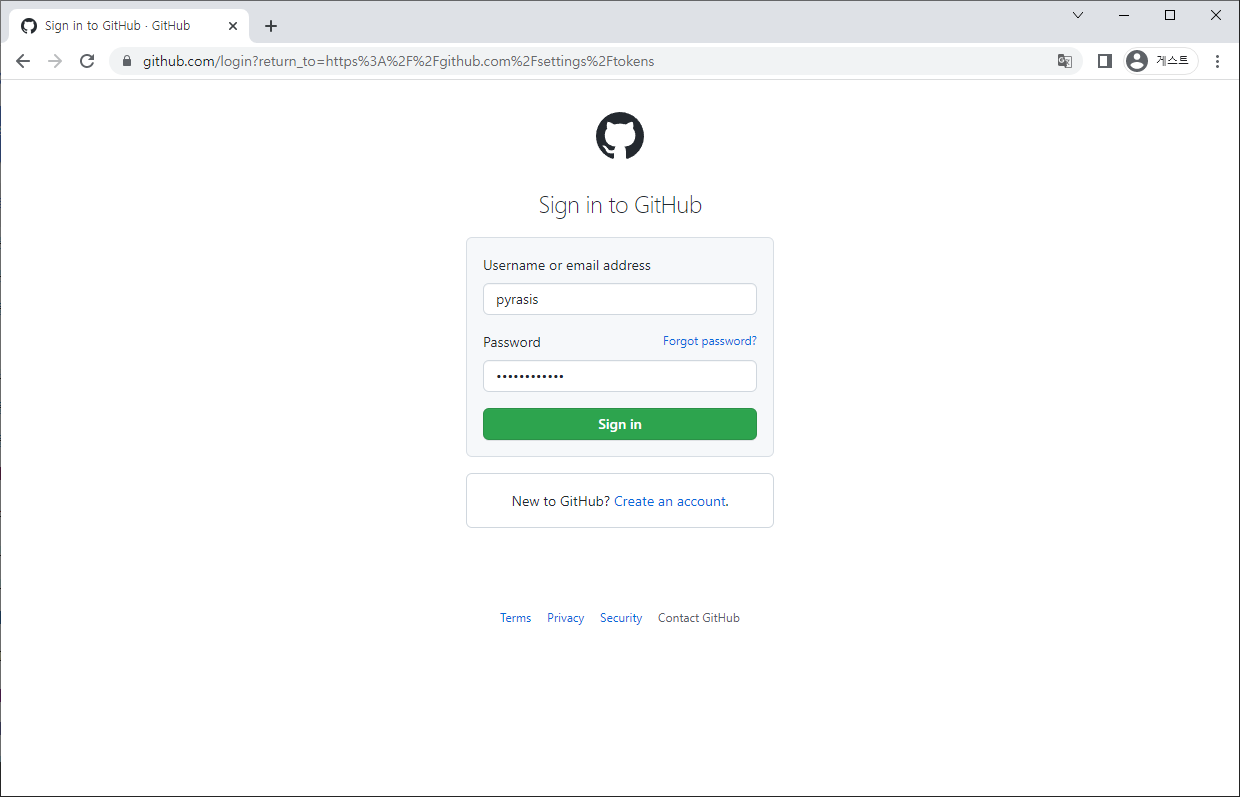Click the Contact GitHub footer link
Screen dimensions: 1240x797
click(x=698, y=618)
